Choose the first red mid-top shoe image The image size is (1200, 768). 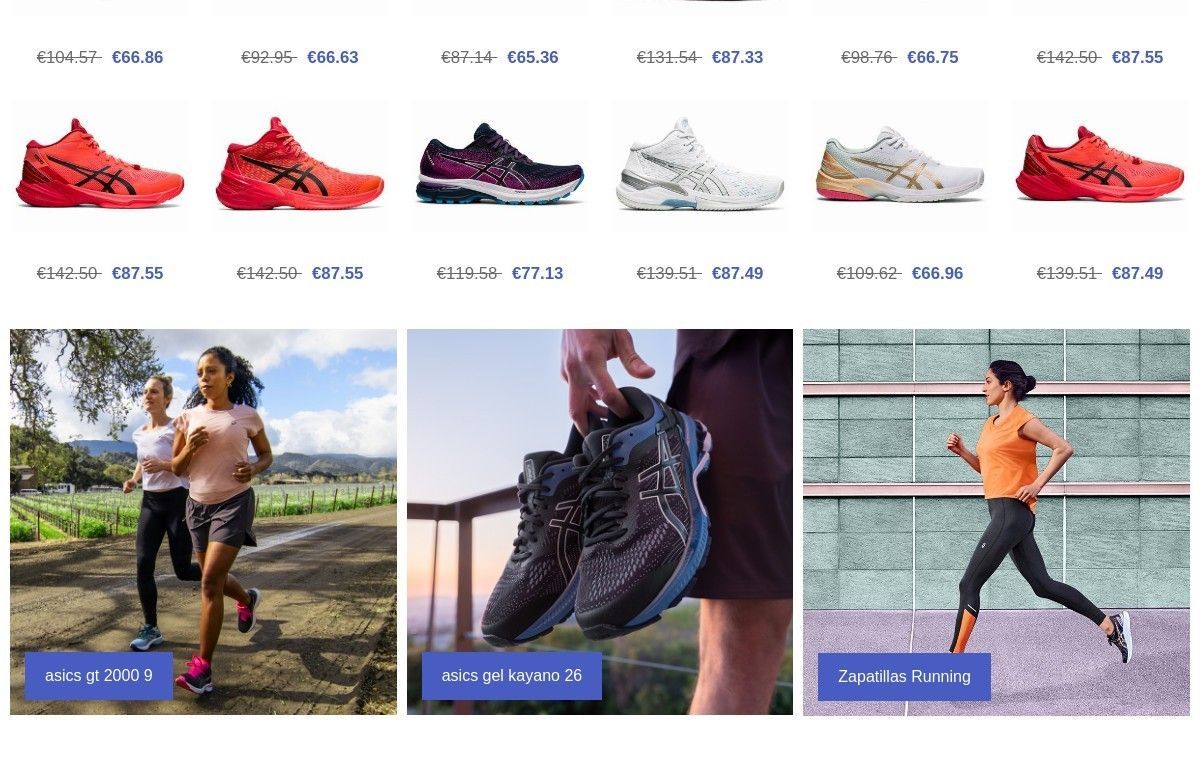(x=100, y=165)
